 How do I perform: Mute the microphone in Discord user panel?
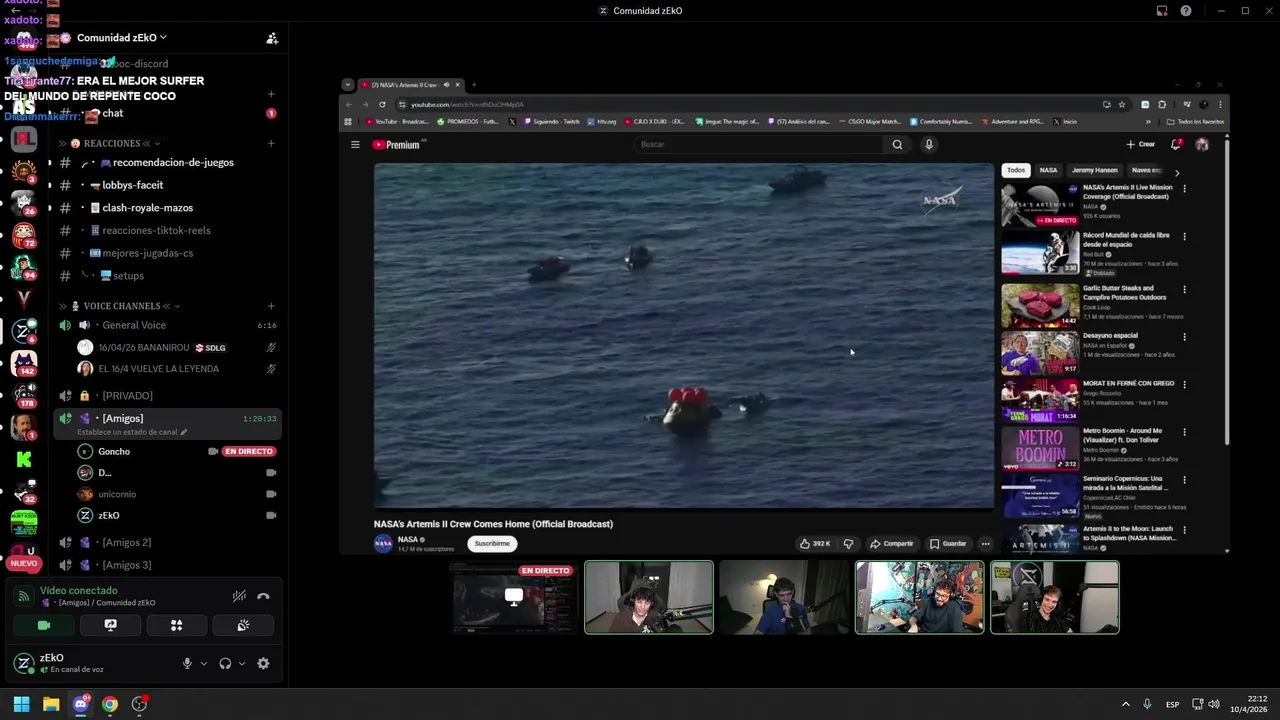tap(187, 663)
